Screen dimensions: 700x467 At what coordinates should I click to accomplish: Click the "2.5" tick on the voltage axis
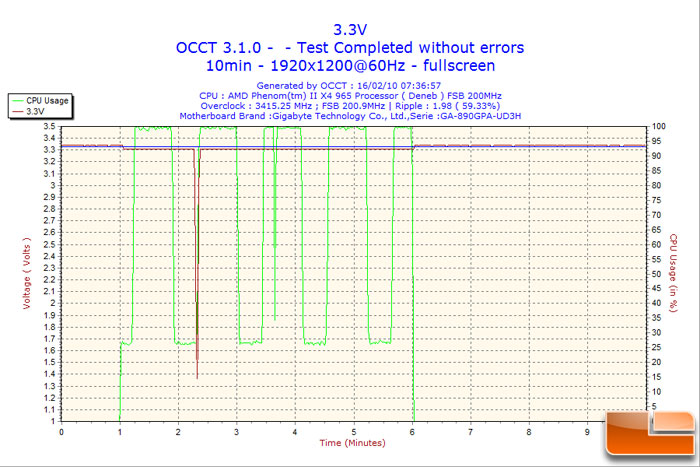click(50, 244)
